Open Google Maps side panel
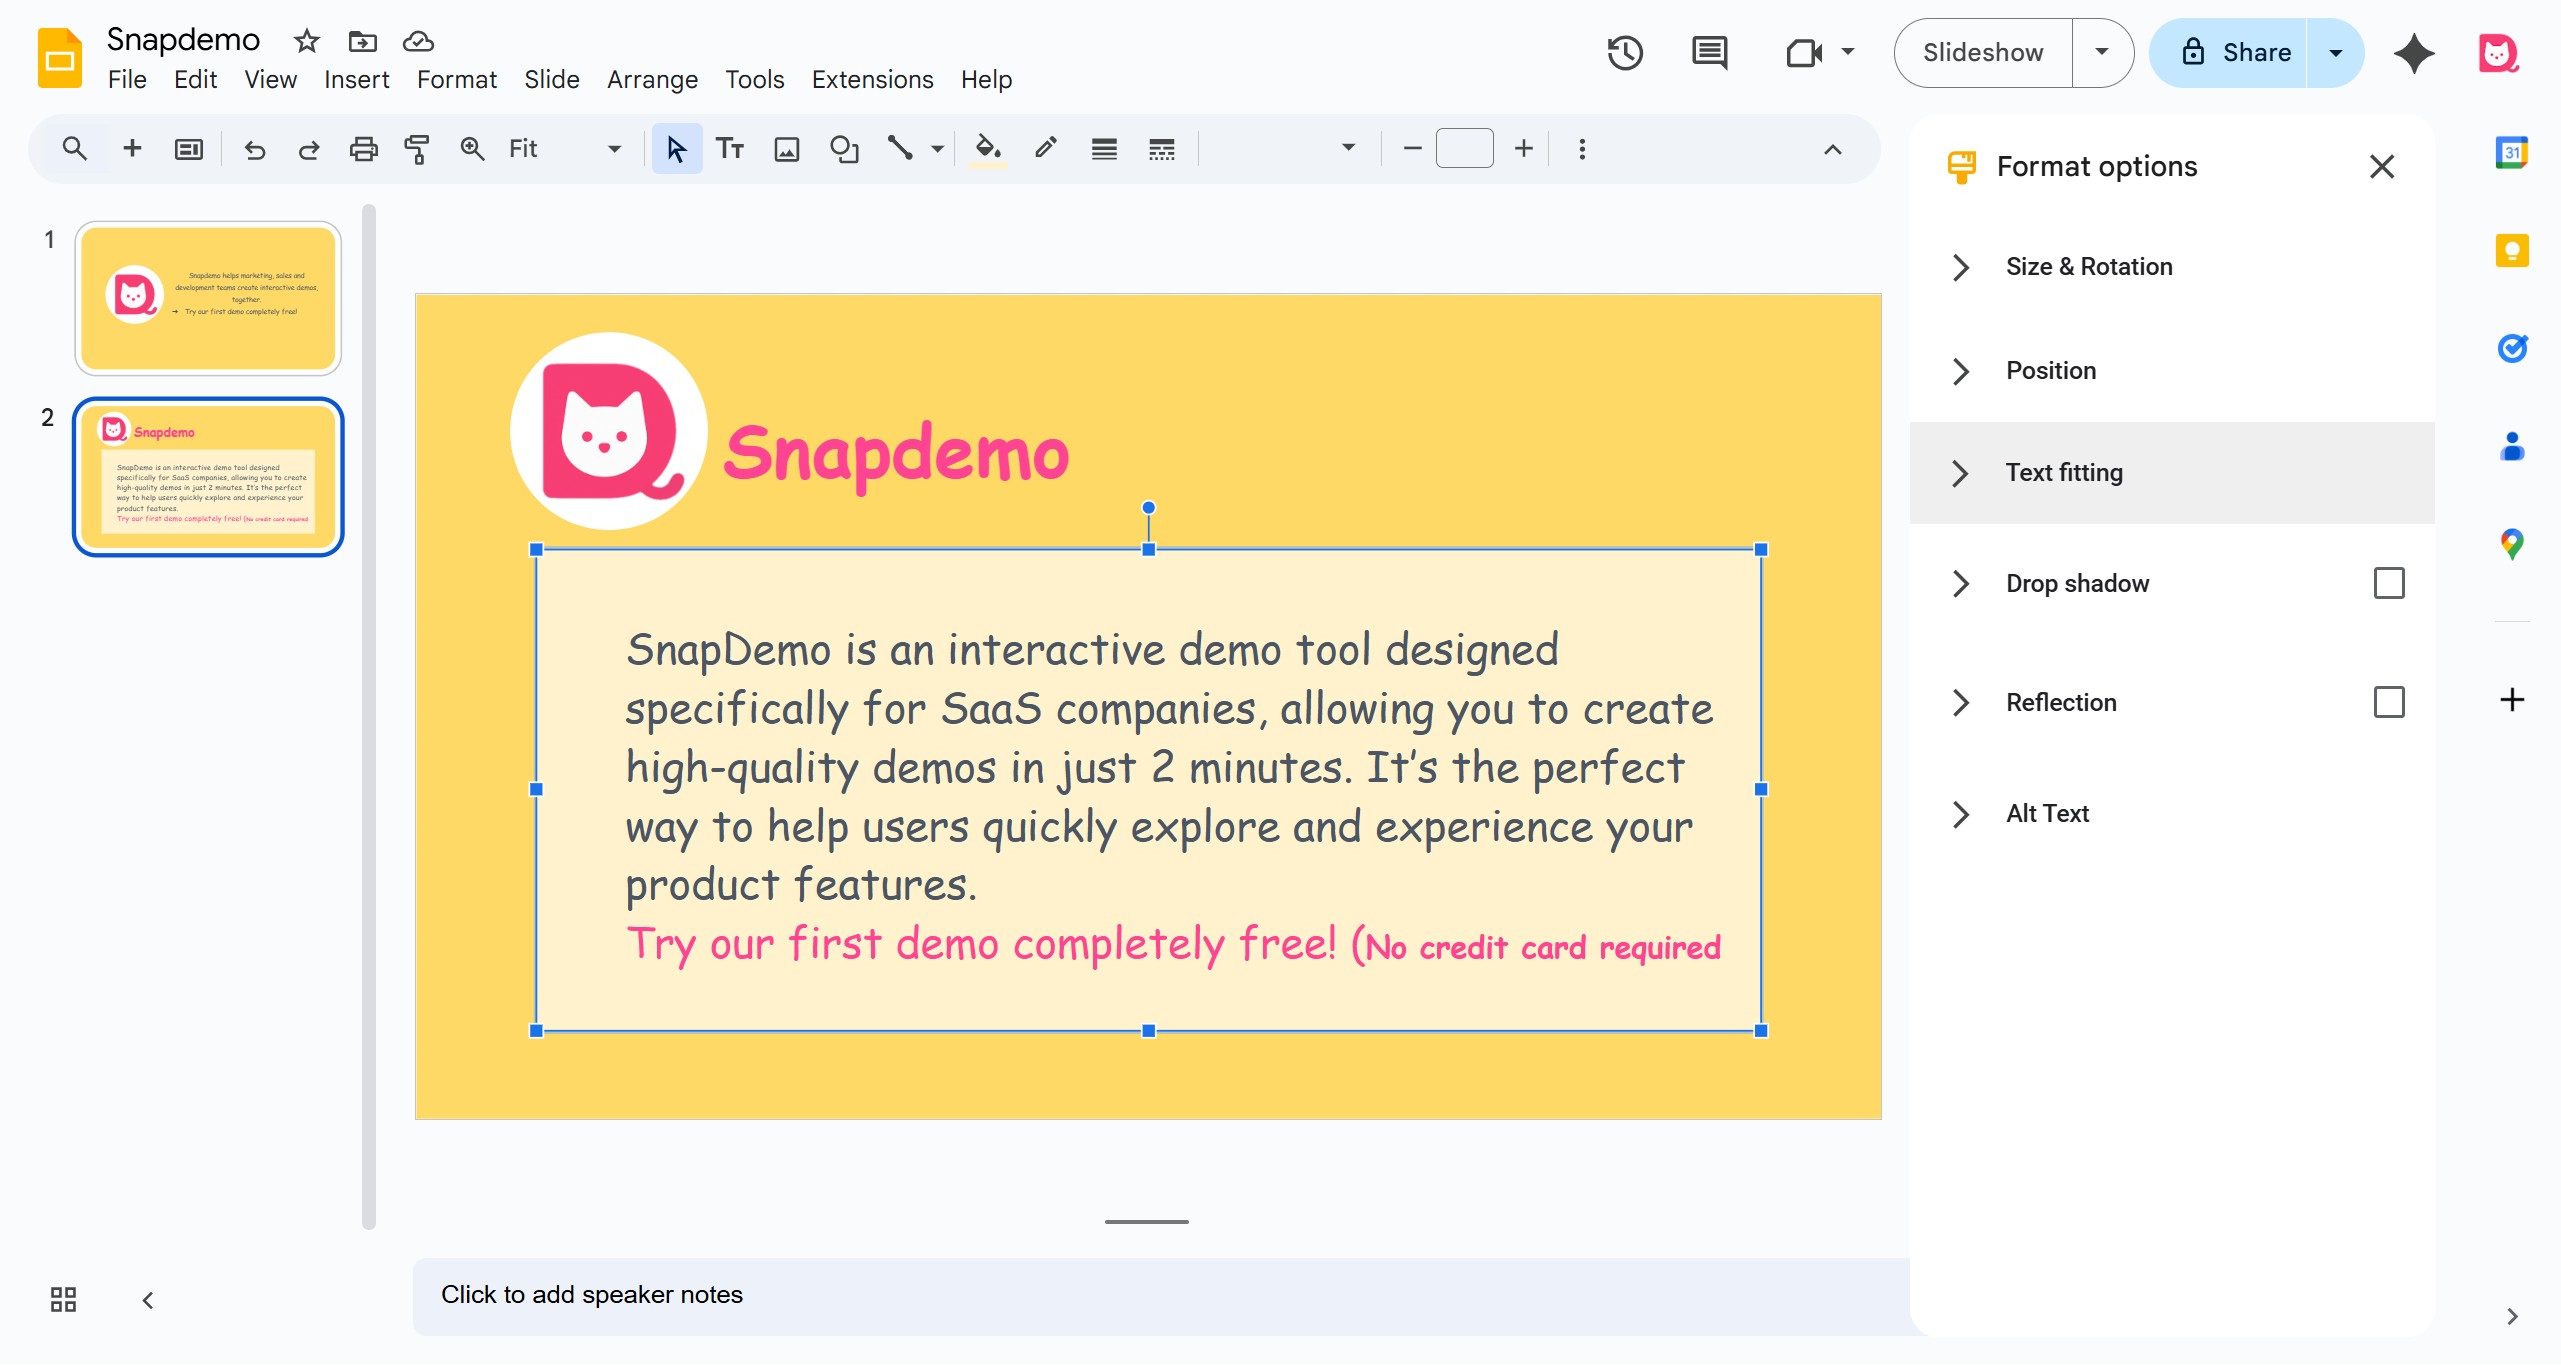 [x=2512, y=544]
